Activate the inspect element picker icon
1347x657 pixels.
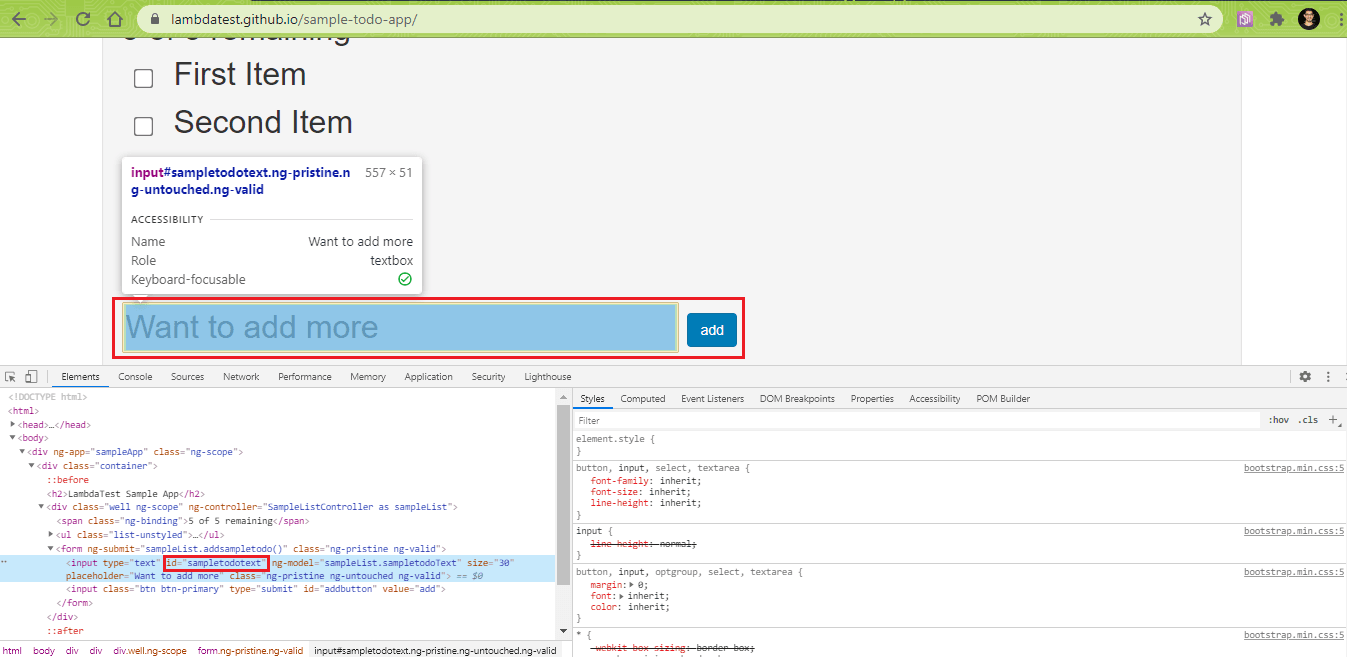10,377
